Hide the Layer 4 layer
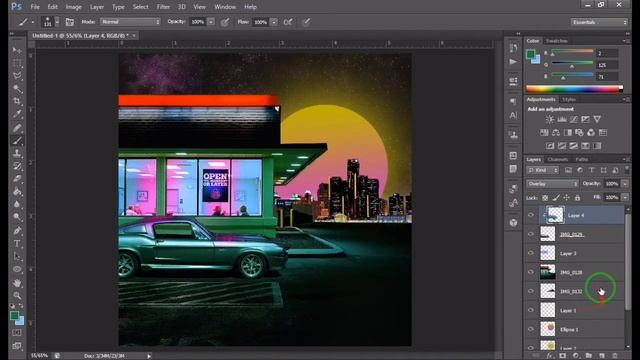Screen dimensions: 640x360 pos(531,215)
